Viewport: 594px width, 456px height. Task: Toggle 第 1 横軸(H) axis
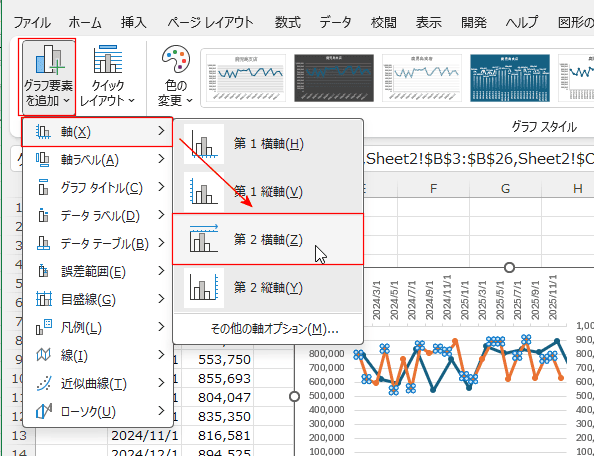tap(268, 144)
